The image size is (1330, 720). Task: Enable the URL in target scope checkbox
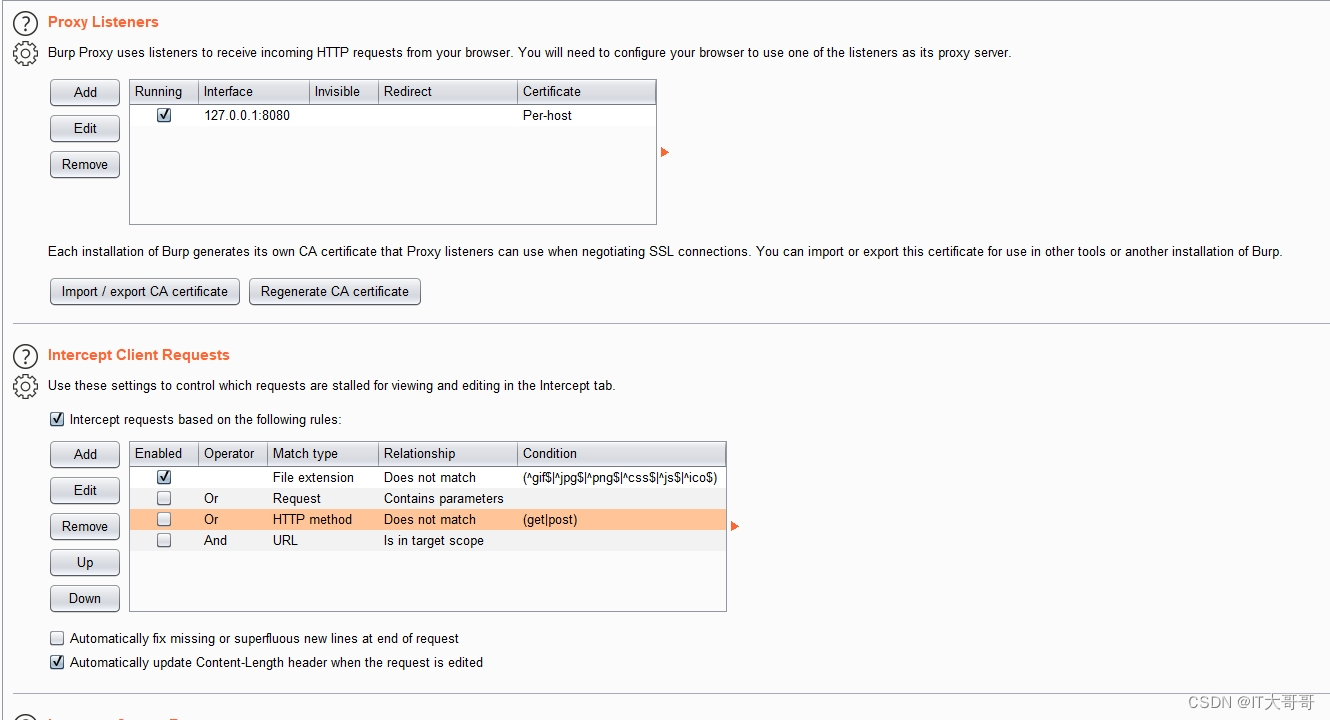(x=164, y=540)
